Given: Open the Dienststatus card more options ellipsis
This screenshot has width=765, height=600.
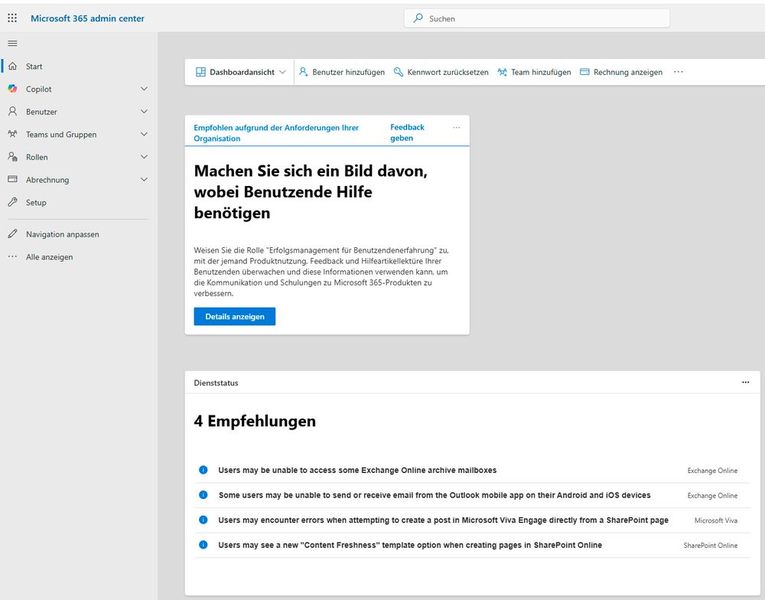Looking at the screenshot, I should coord(745,382).
